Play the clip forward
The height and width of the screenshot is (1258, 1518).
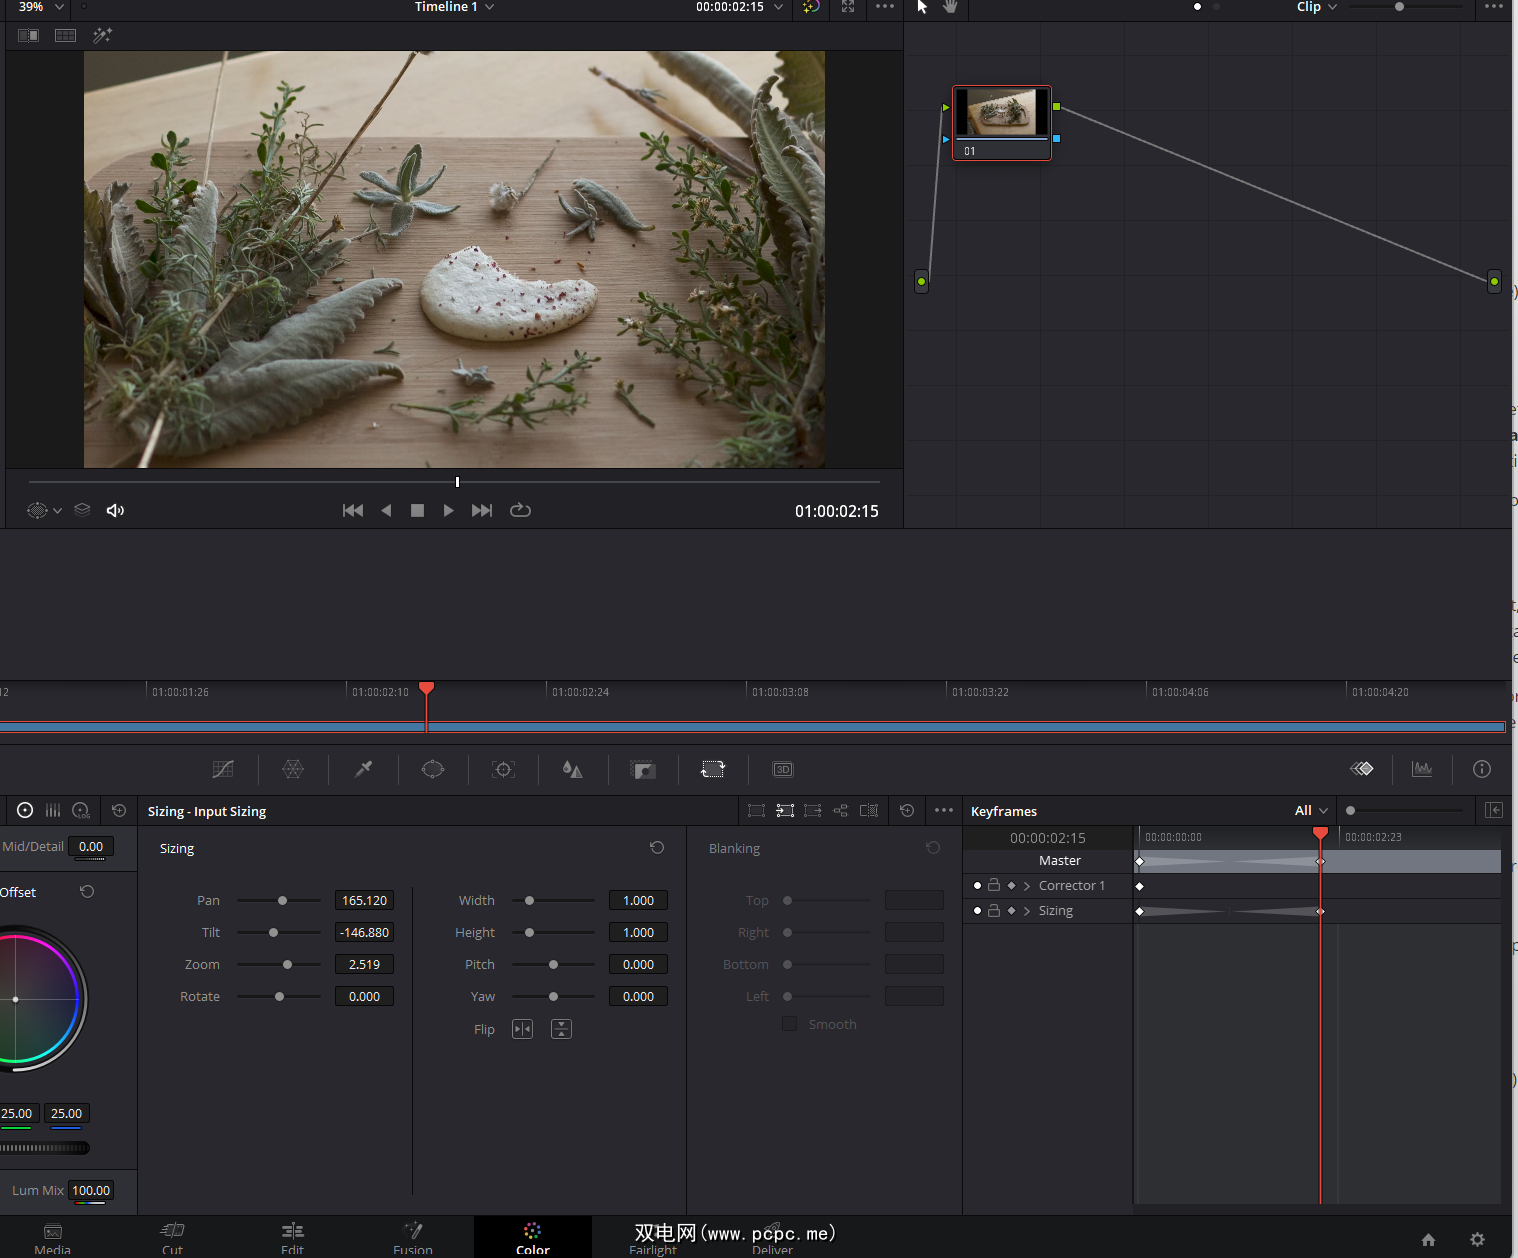click(448, 510)
